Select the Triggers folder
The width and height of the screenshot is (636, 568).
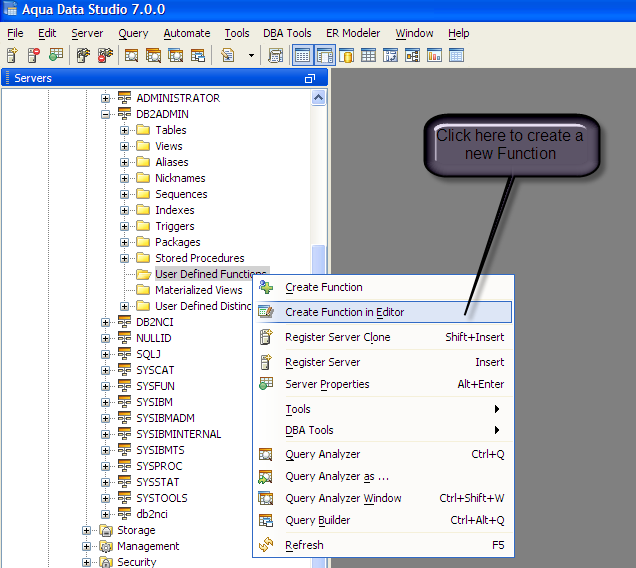point(175,226)
